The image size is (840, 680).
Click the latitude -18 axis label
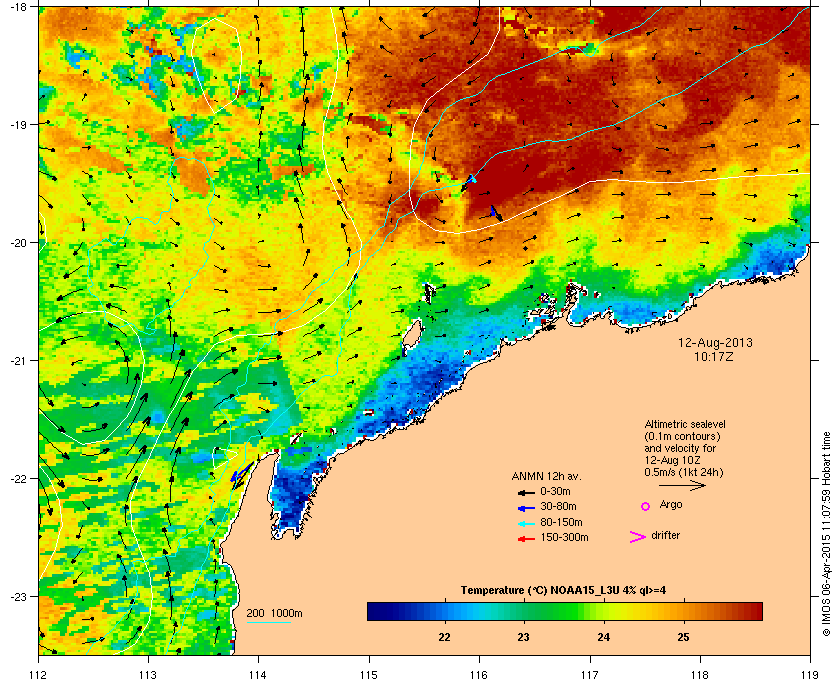pos(17,7)
